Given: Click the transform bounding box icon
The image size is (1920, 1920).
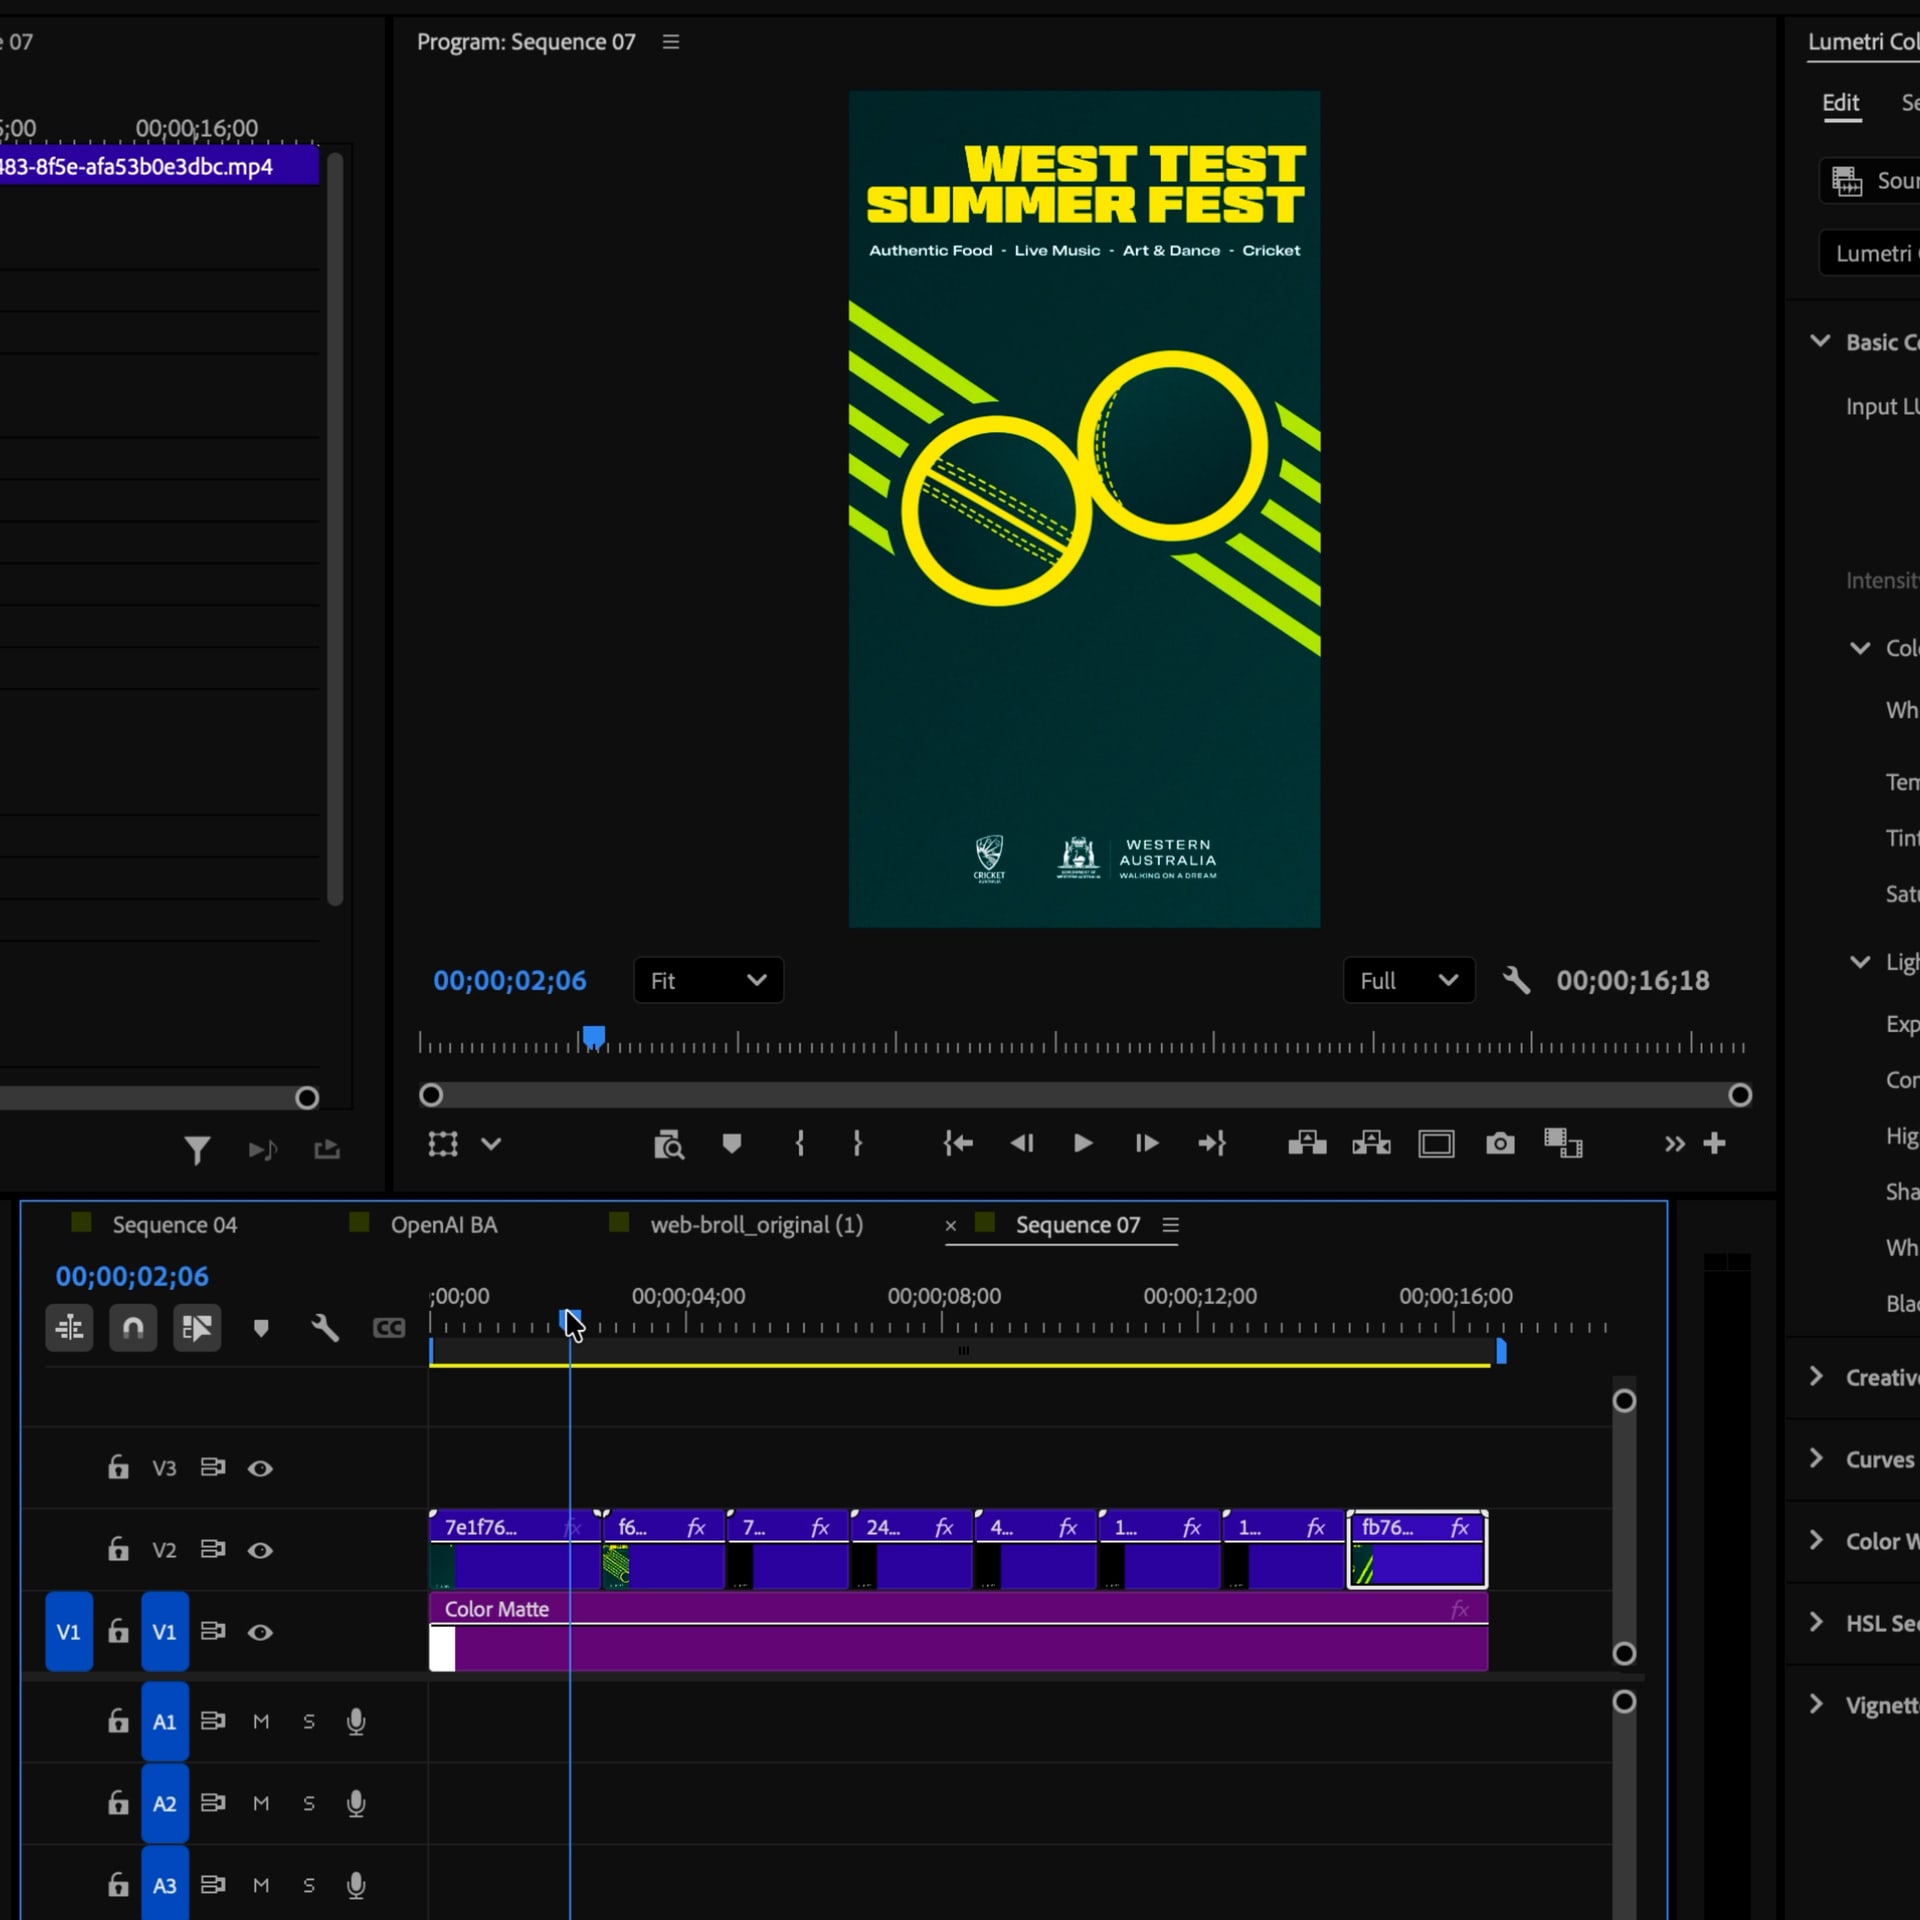Looking at the screenshot, I should tap(442, 1143).
